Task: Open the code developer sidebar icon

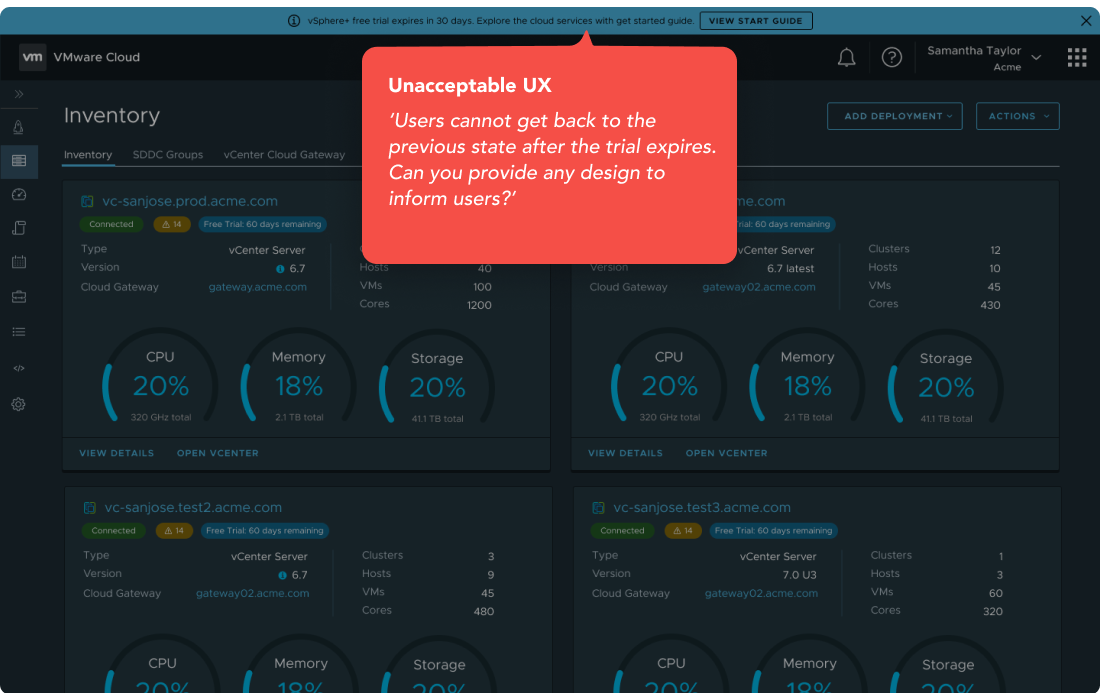Action: (19, 368)
